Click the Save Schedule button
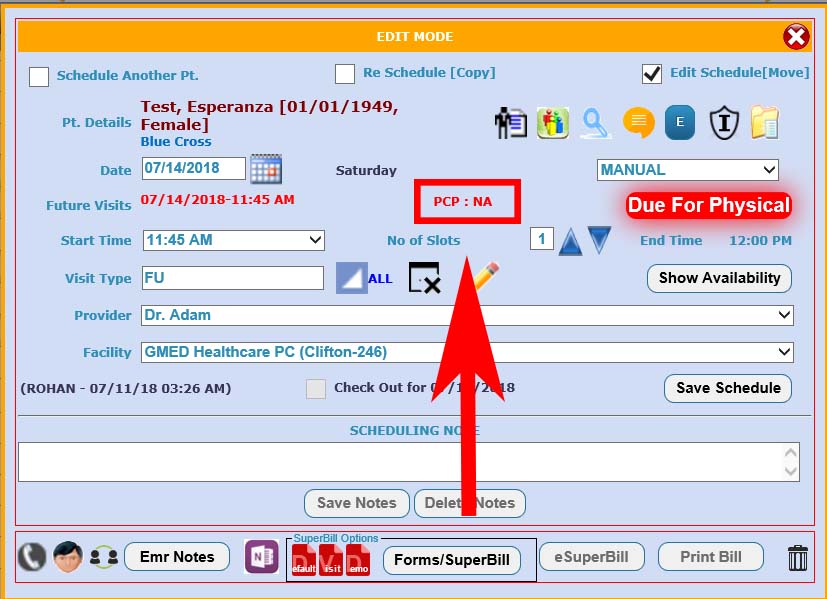Screen dimensions: 827x599 [728, 388]
